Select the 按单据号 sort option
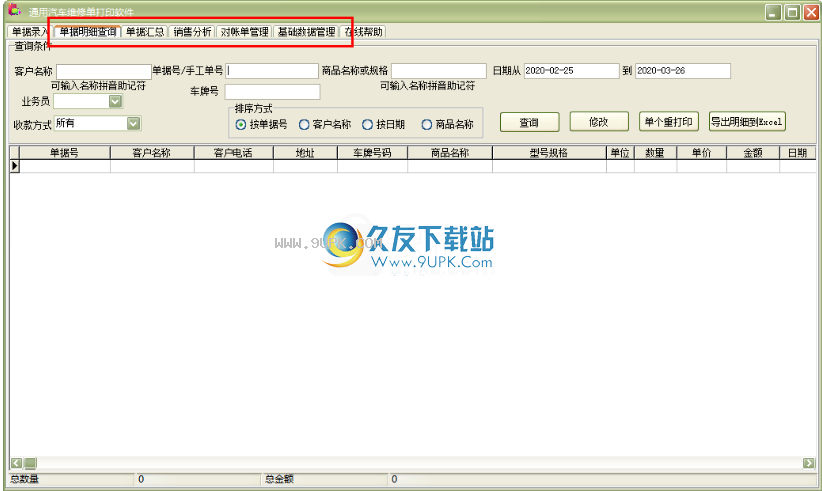 [241, 125]
